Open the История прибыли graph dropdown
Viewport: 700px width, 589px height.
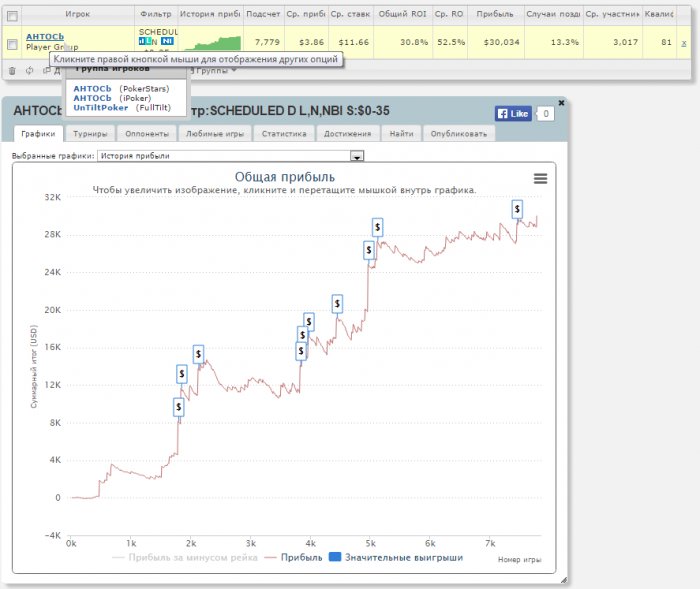tap(356, 156)
